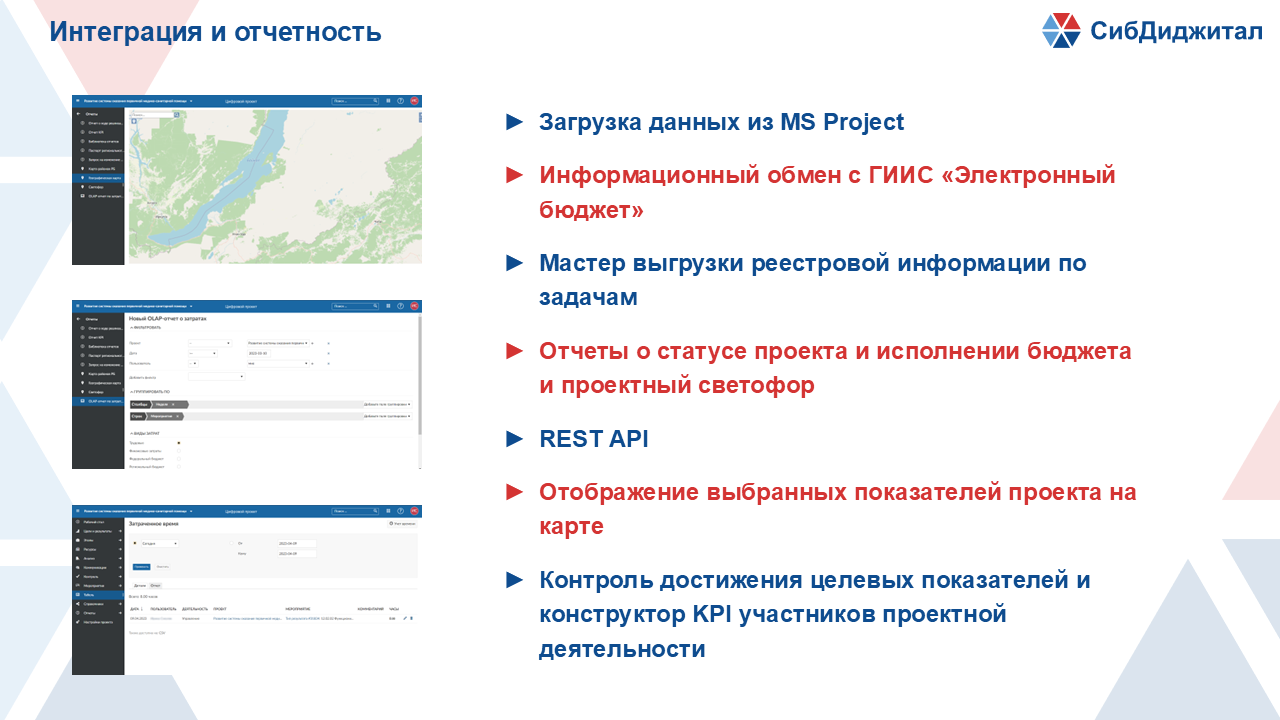The image size is (1280, 720).
Task: Switch to the Детали tab in the timesheet screenshot
Action: (x=140, y=586)
